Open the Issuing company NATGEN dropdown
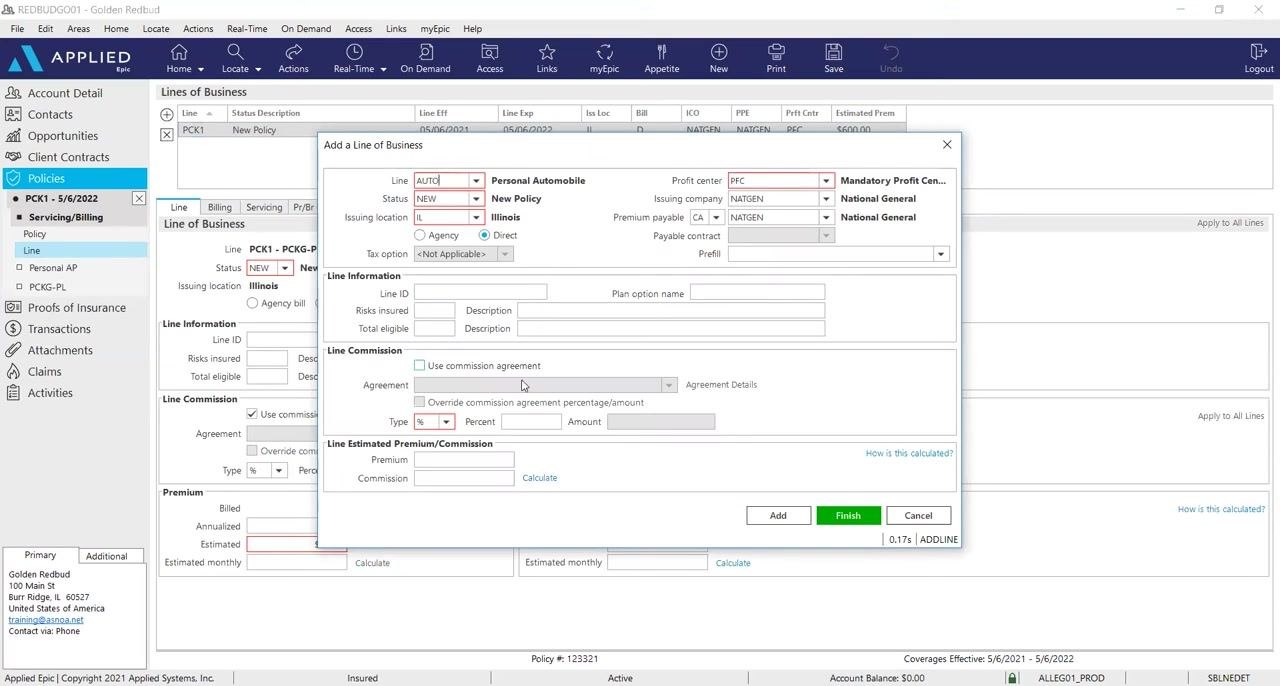The height and width of the screenshot is (686, 1280). (826, 199)
